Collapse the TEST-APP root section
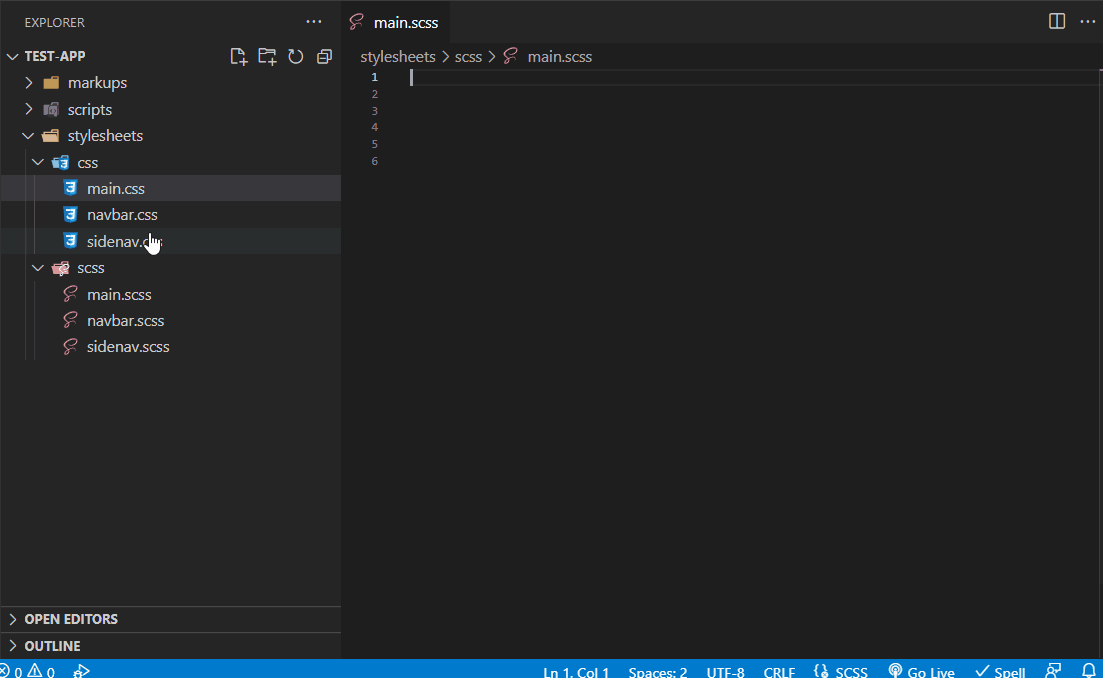This screenshot has height=678, width=1103. tap(13, 56)
